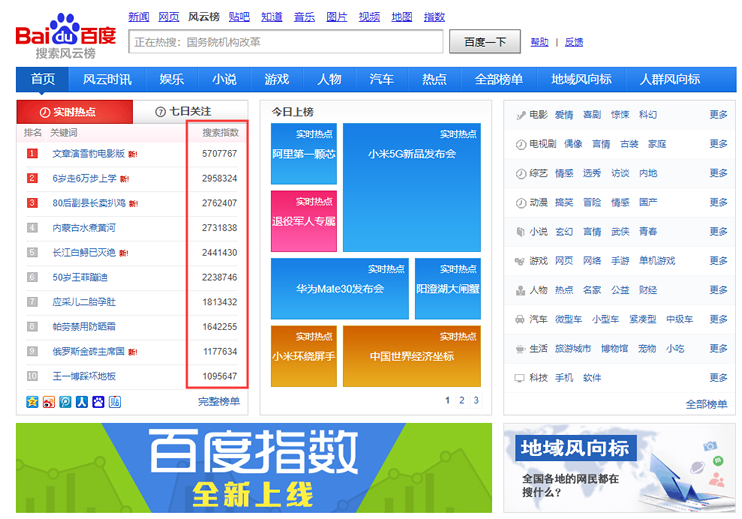This screenshot has width=742, height=519.
Task: Share via the blue Baidu paw icon
Action: (98, 402)
